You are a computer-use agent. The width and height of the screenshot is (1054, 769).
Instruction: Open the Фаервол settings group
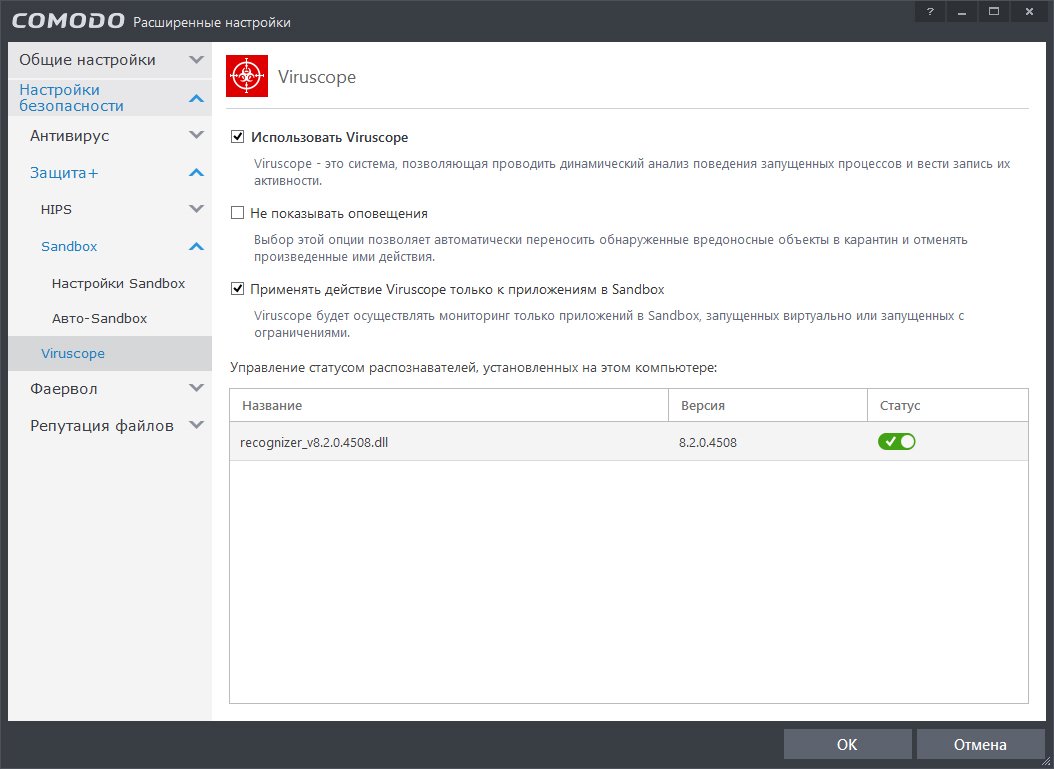[x=110, y=389]
